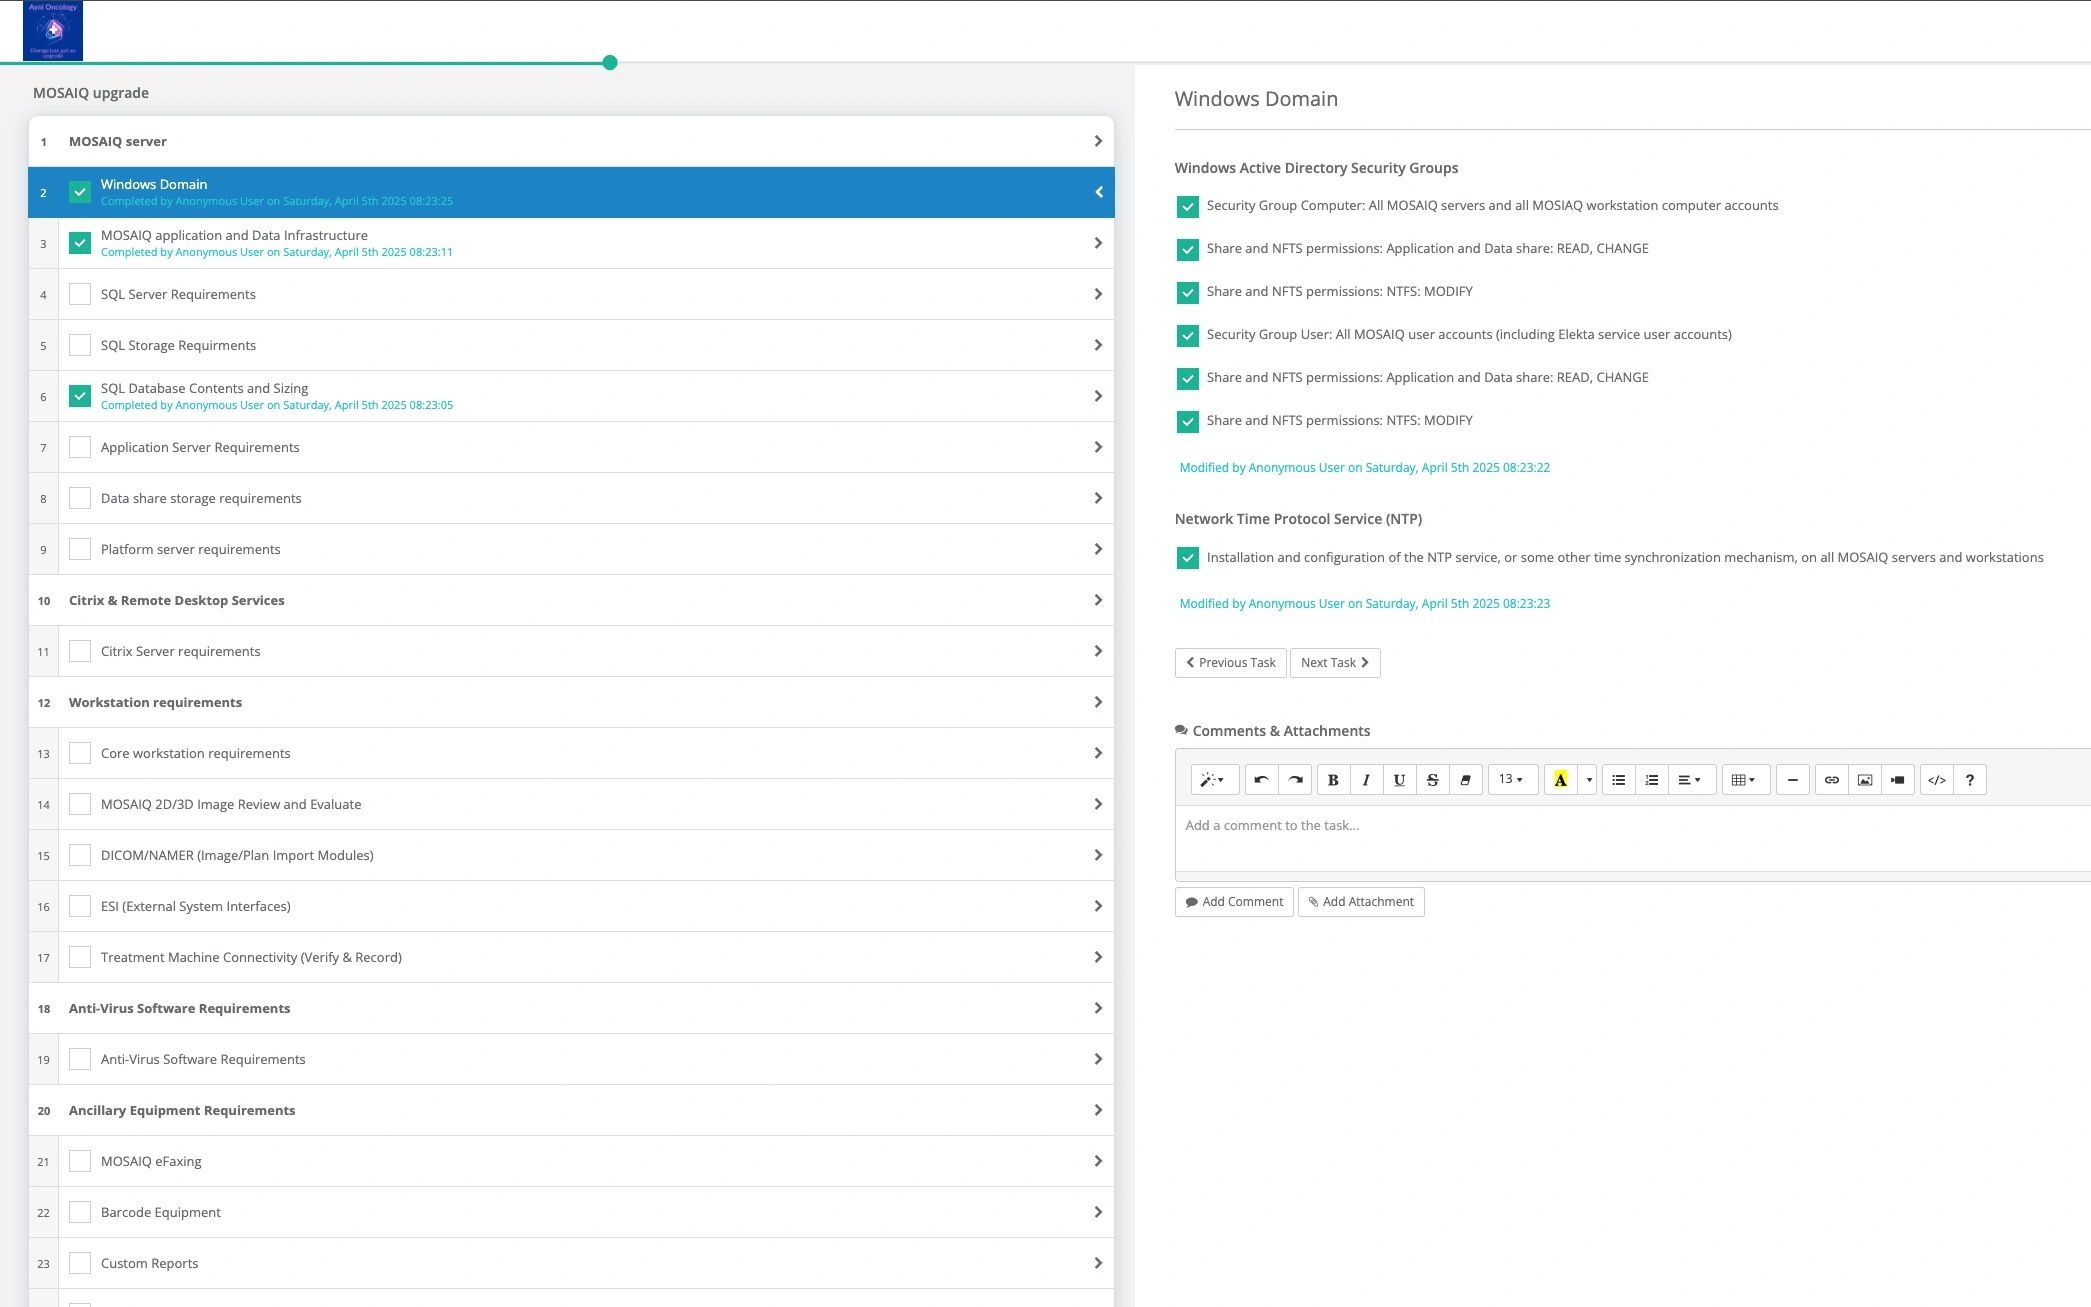The image size is (2091, 1307).
Task: Check the SQL Server Requirements checkbox
Action: pos(80,294)
